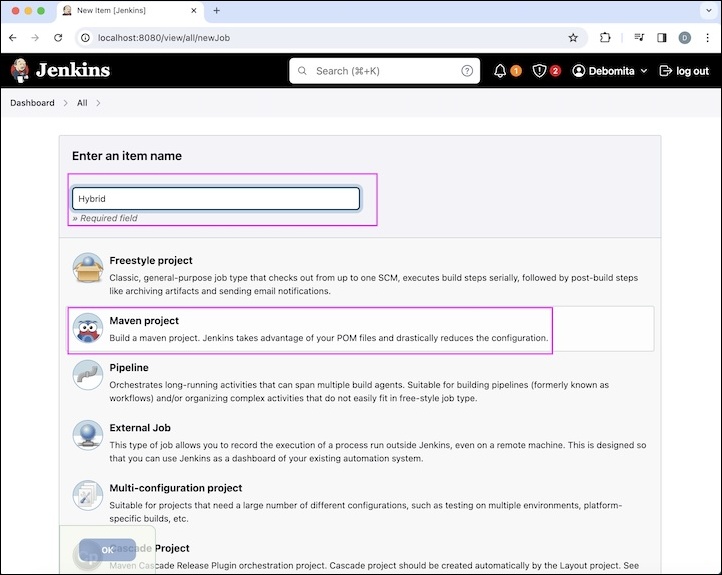This screenshot has width=722, height=575.
Task: Open the Chrome profile D avatar
Action: coord(685,38)
